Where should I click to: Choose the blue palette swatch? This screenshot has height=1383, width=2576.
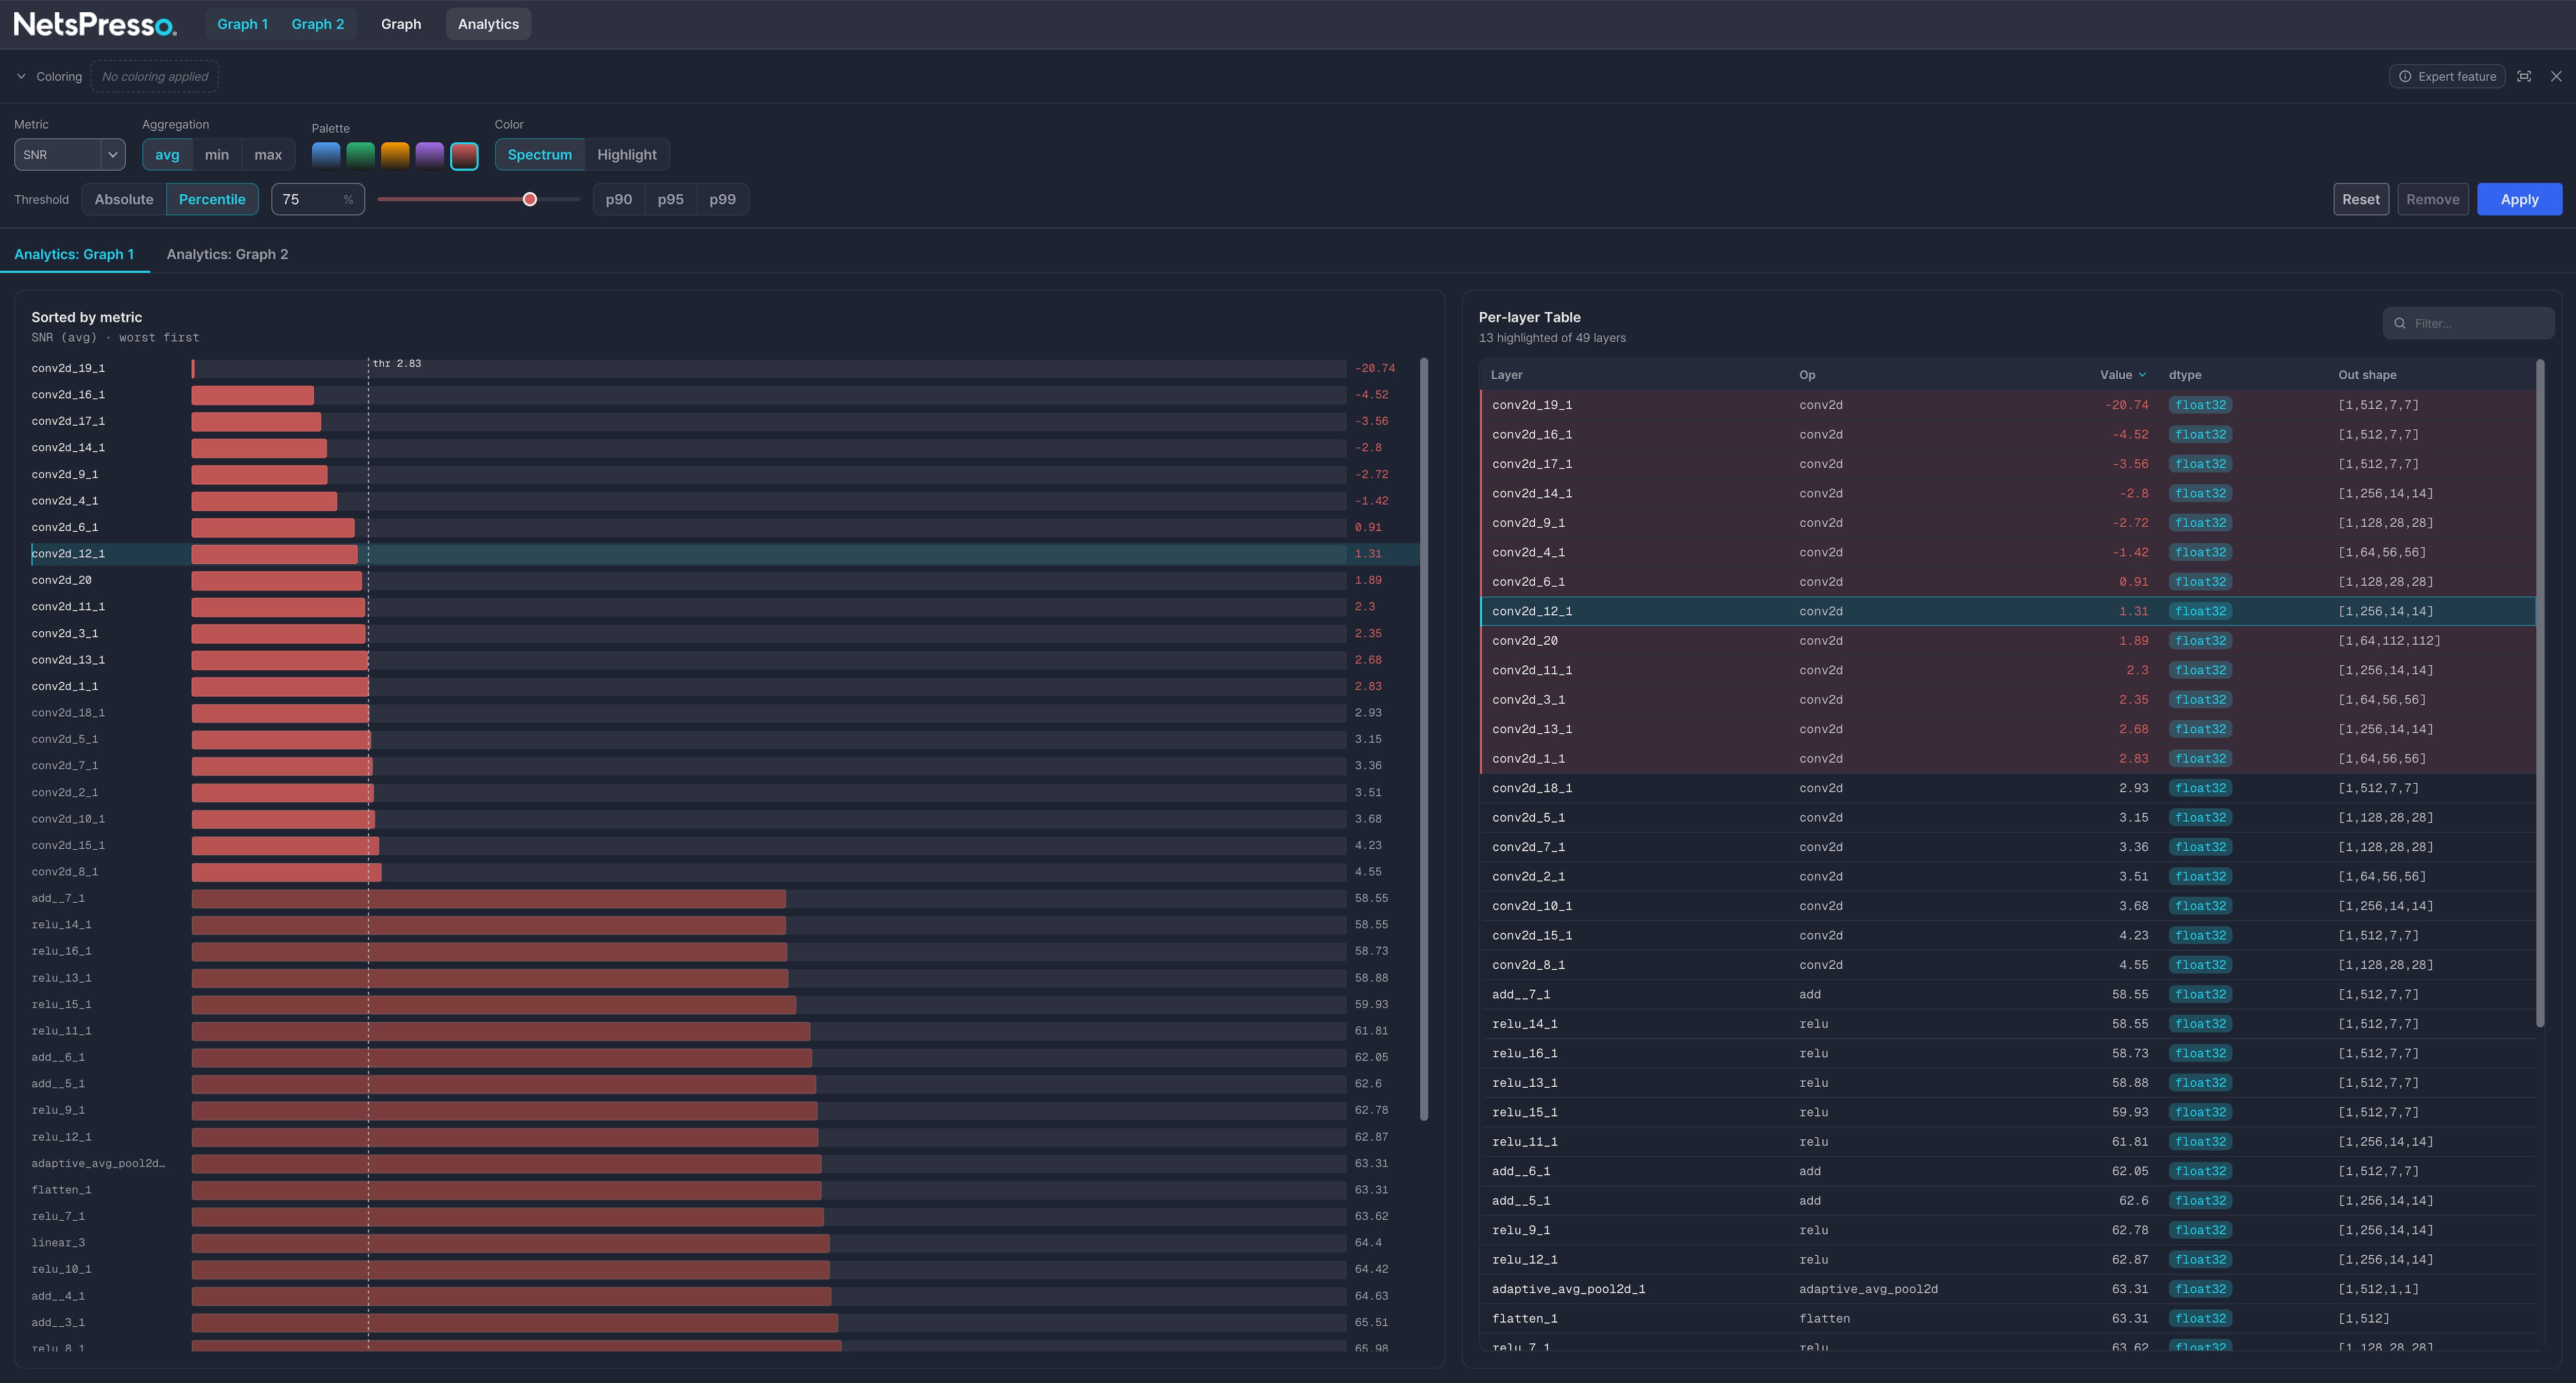point(326,155)
